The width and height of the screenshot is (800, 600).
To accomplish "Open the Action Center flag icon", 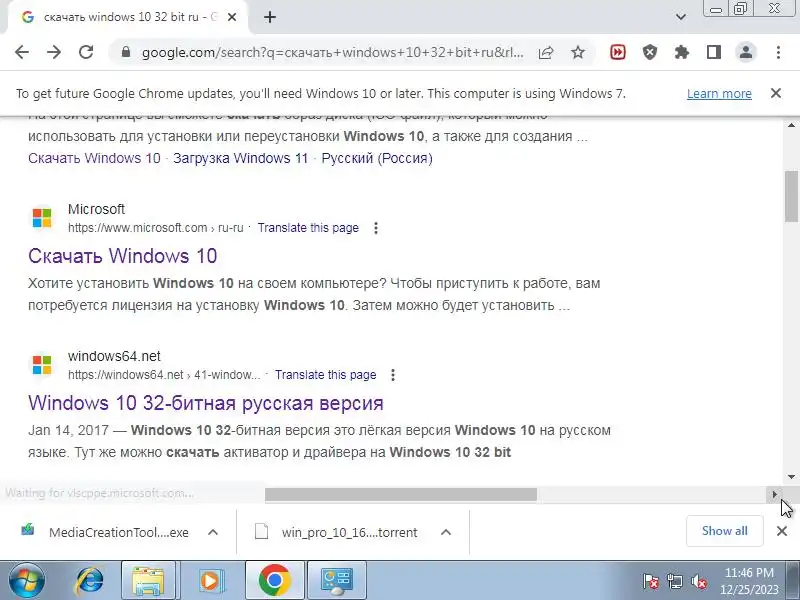I will pos(651,581).
